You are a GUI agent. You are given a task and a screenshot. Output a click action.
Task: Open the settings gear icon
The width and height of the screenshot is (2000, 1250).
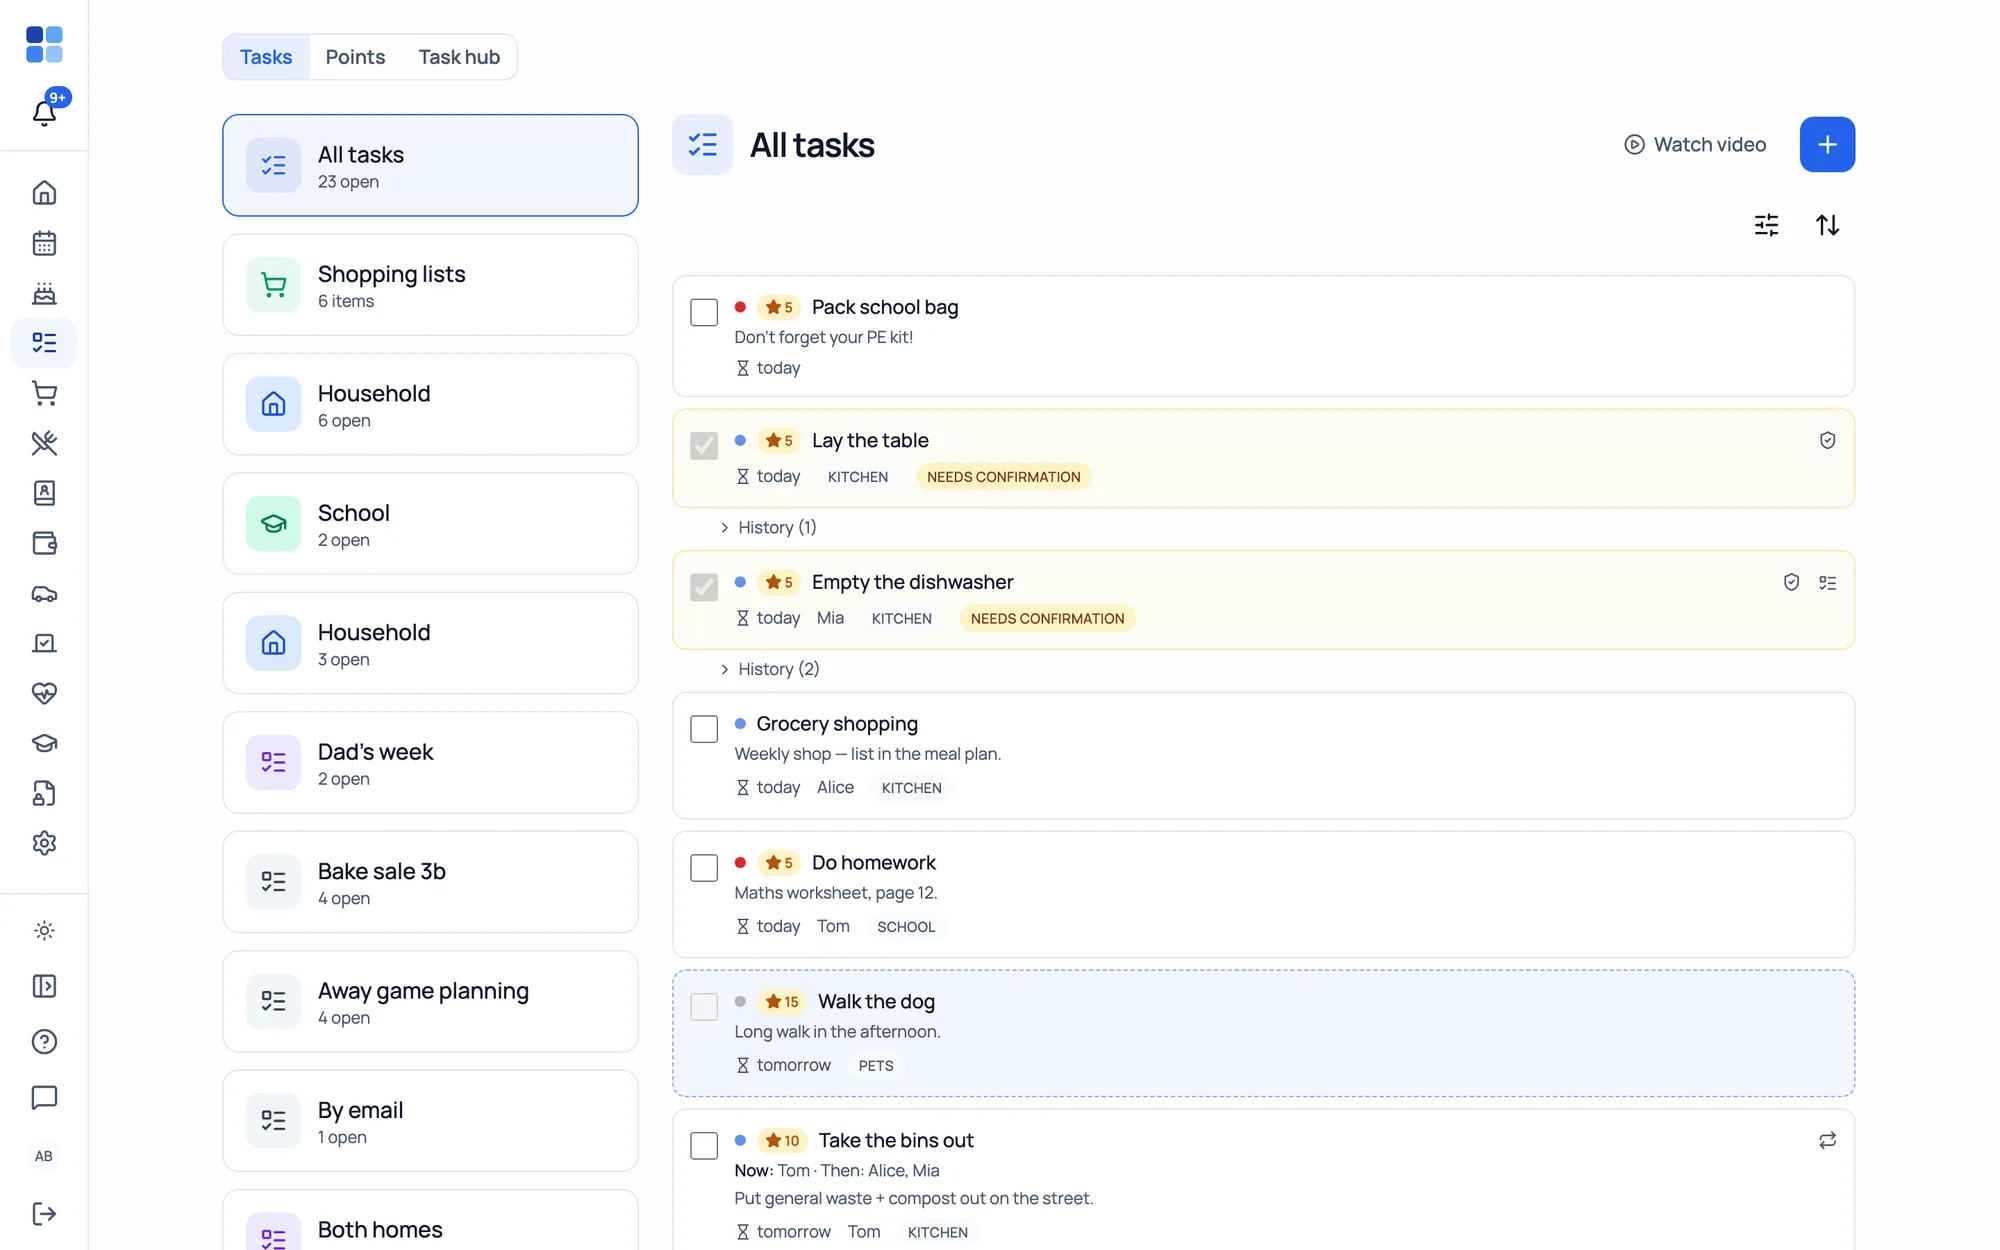(44, 843)
